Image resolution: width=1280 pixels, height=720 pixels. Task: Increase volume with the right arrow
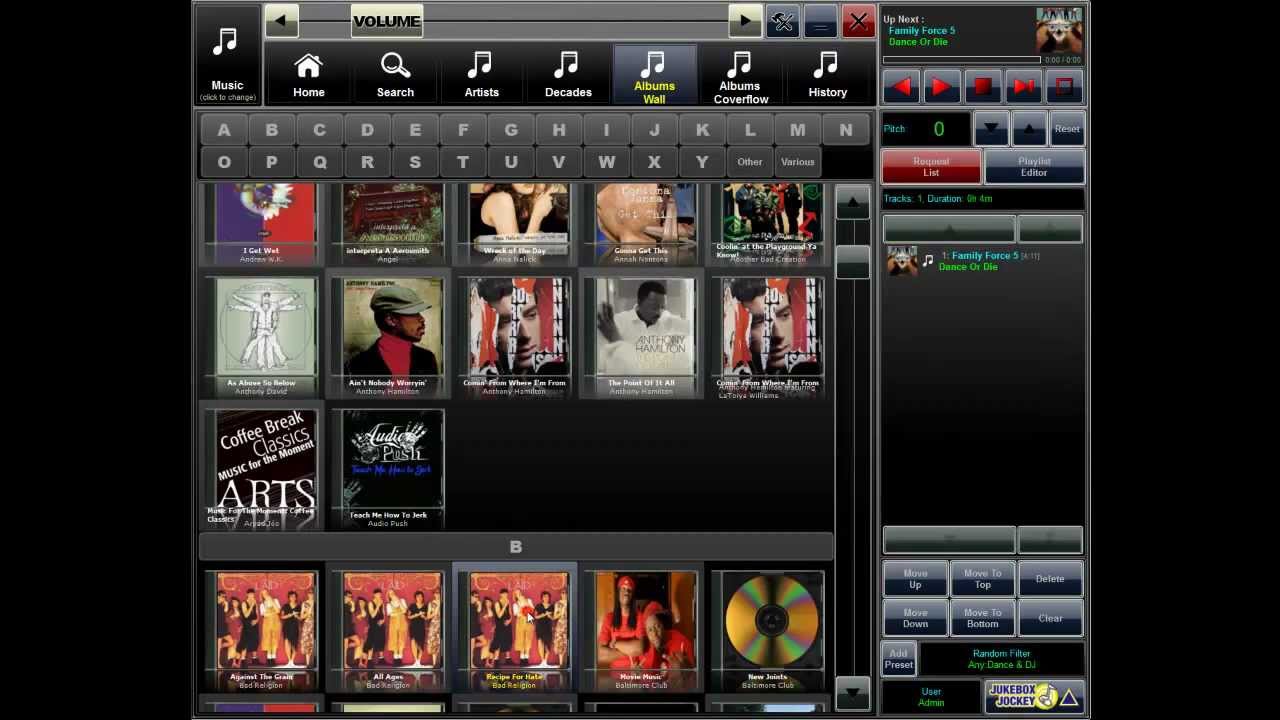pyautogui.click(x=745, y=21)
